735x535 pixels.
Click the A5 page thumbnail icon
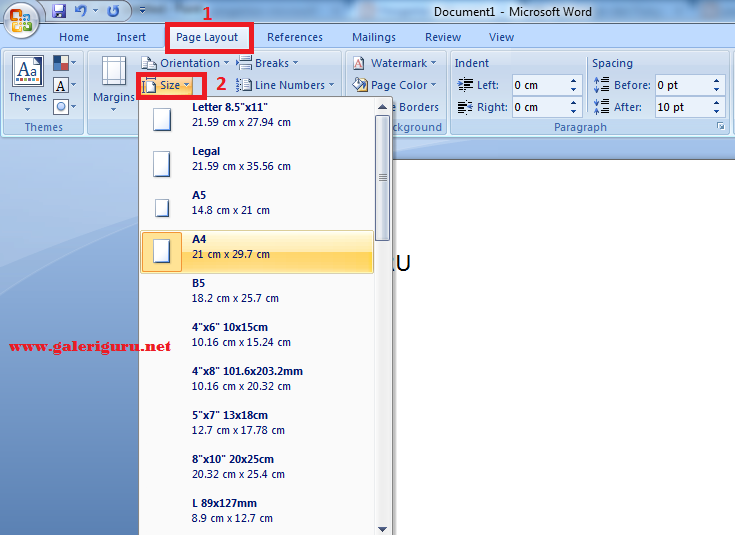pos(162,208)
